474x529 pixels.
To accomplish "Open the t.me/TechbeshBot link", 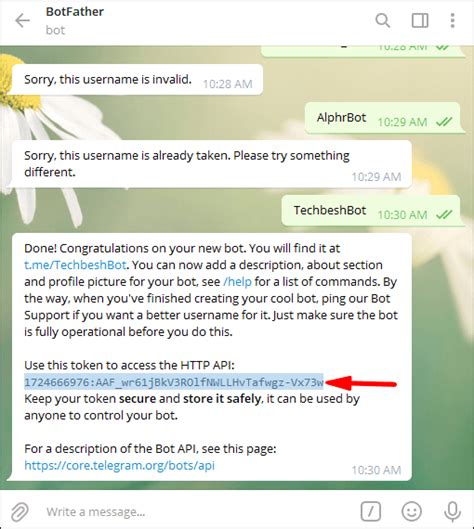I will click(75, 265).
